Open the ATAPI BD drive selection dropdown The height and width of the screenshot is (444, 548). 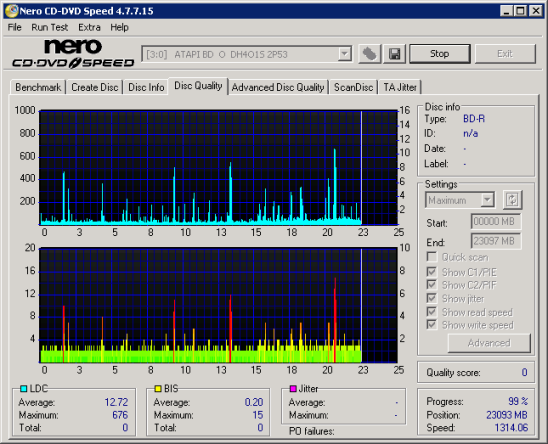pyautogui.click(x=247, y=54)
